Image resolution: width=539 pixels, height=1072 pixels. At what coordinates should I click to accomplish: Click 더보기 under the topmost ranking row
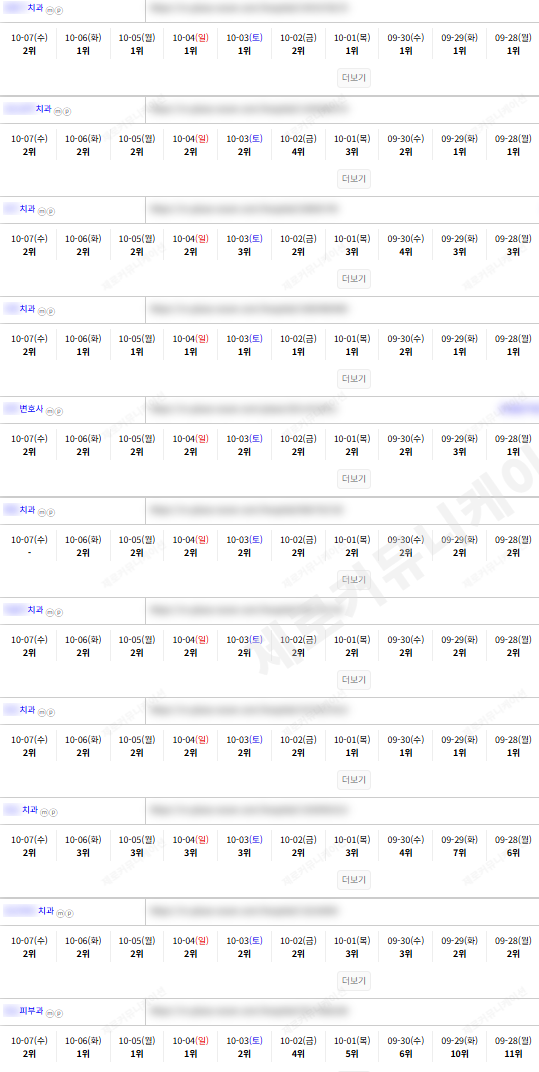tap(354, 78)
